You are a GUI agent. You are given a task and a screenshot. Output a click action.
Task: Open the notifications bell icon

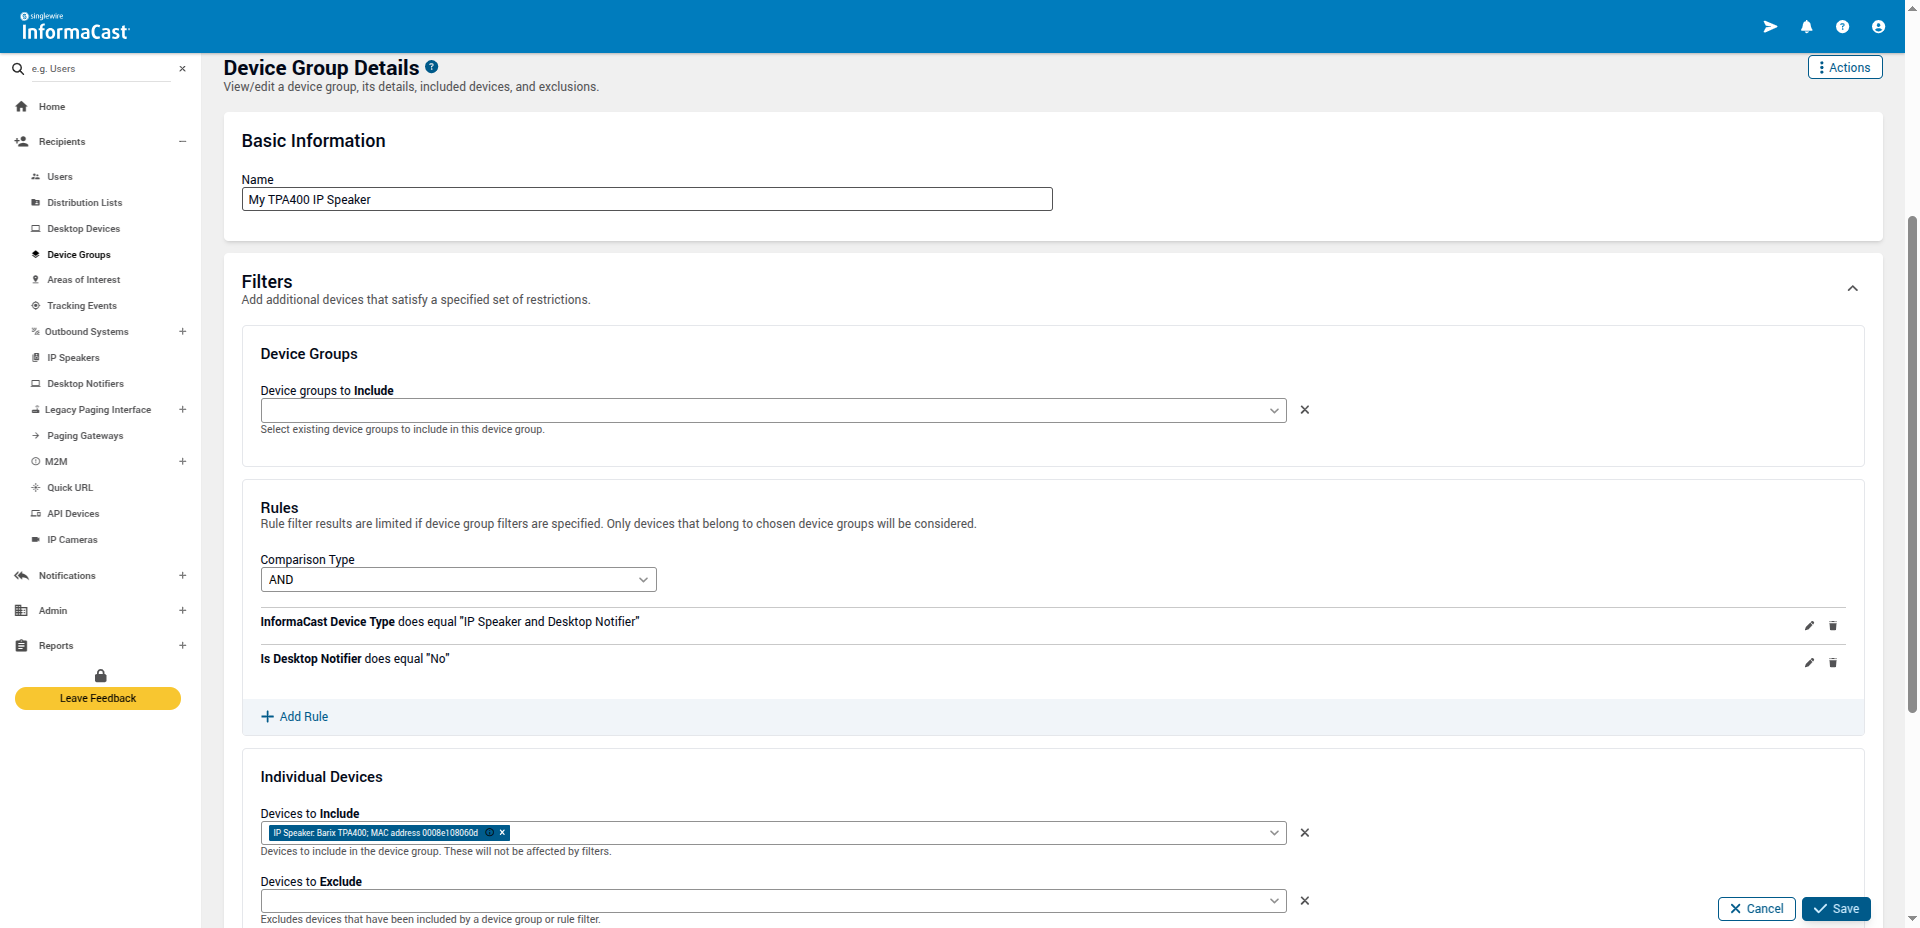click(1806, 27)
